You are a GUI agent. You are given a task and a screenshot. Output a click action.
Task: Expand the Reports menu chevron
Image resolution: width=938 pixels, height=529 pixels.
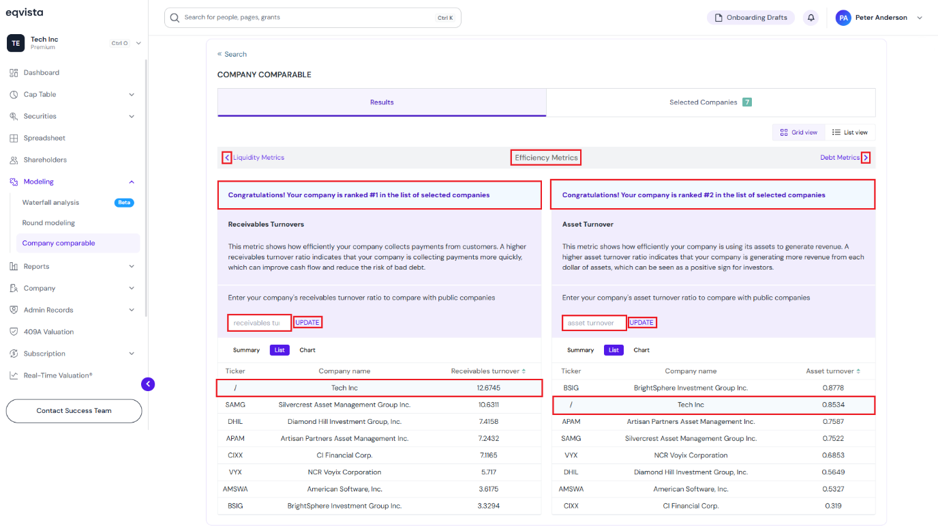132,266
